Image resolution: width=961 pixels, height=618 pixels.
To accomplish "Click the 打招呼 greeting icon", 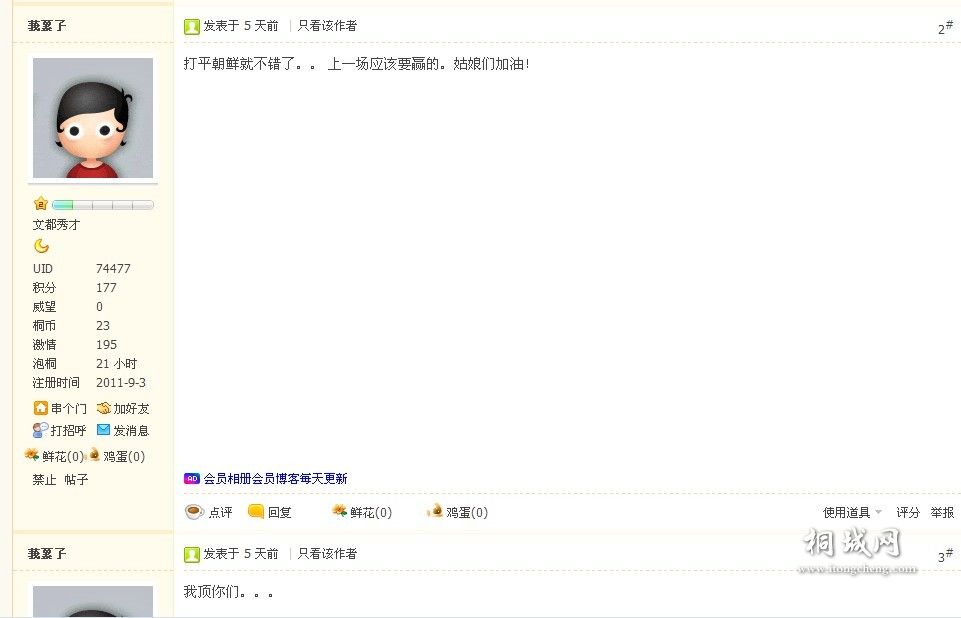I will click(40, 430).
